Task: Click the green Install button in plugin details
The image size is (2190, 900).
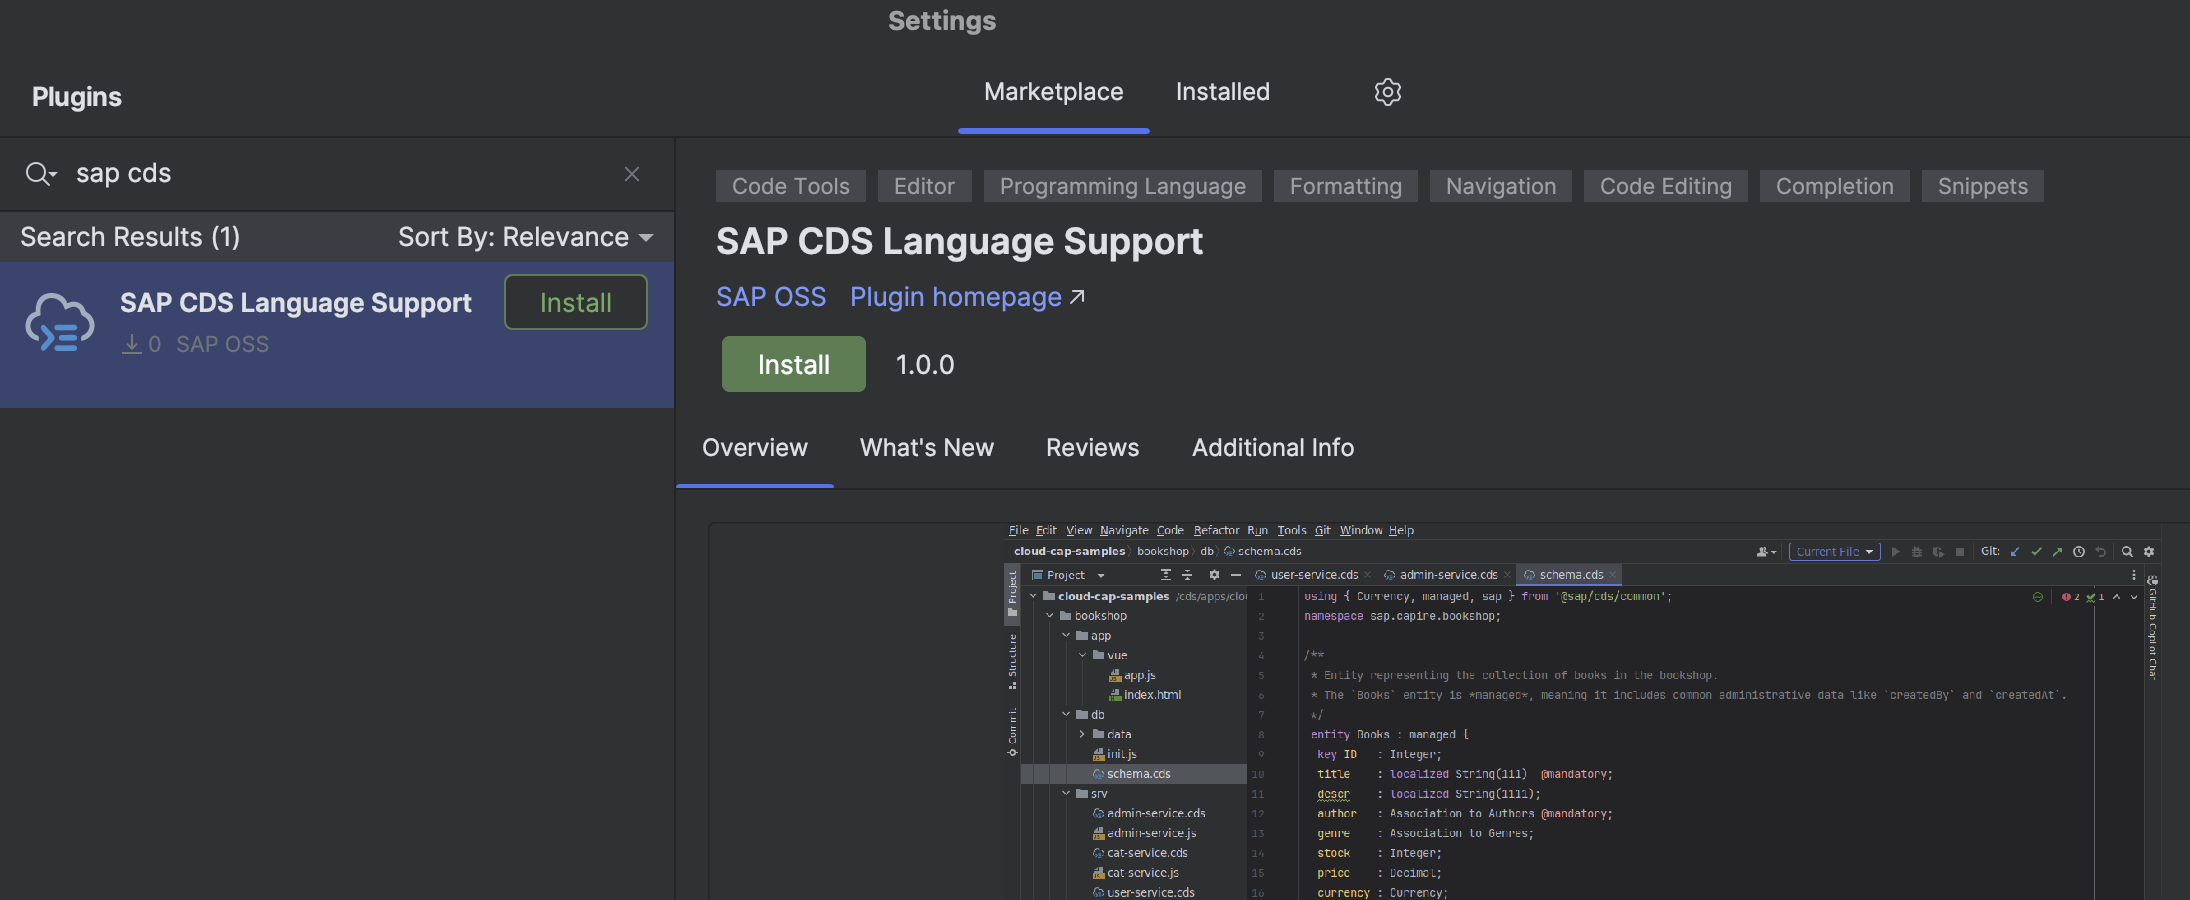Action: coord(794,364)
